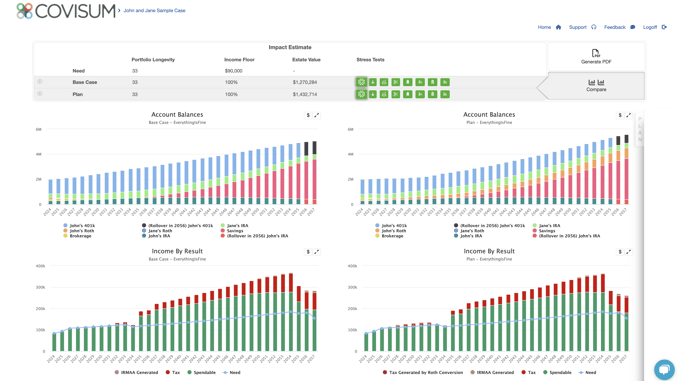Click the Portfolio Longevity column header
678x381 pixels.
click(x=153, y=60)
